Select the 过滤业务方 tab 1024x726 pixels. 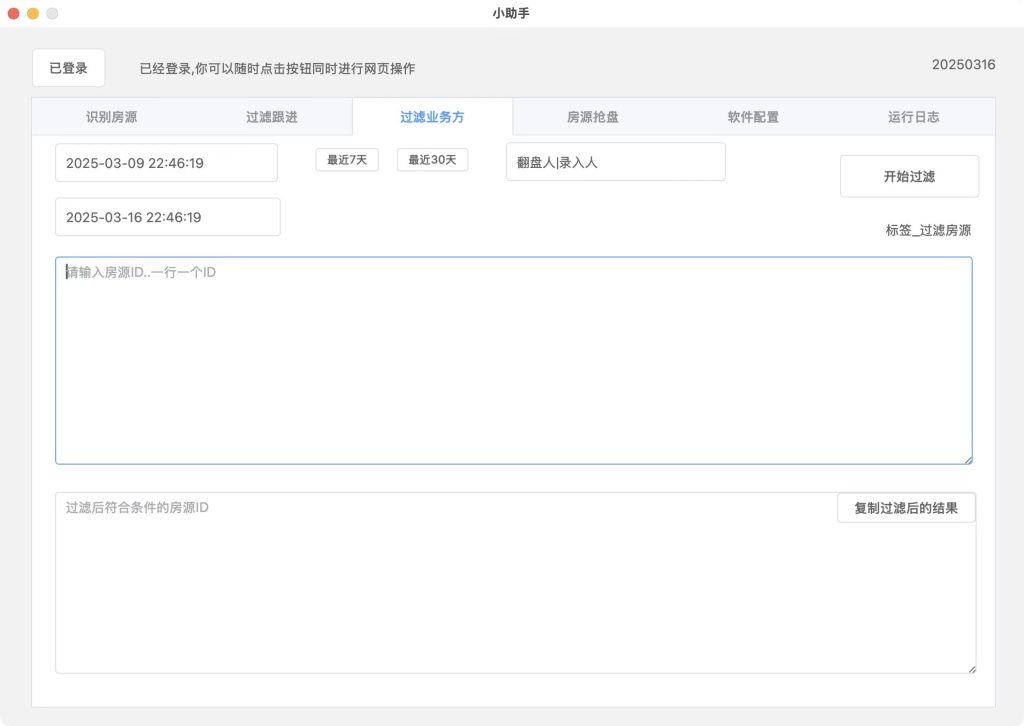[x=432, y=117]
